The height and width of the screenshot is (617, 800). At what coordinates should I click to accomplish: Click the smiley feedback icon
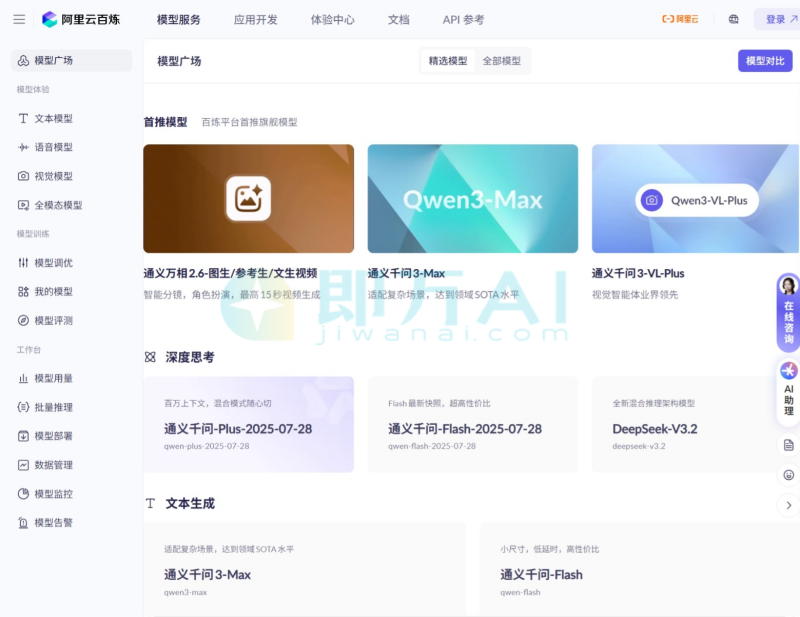click(x=788, y=475)
